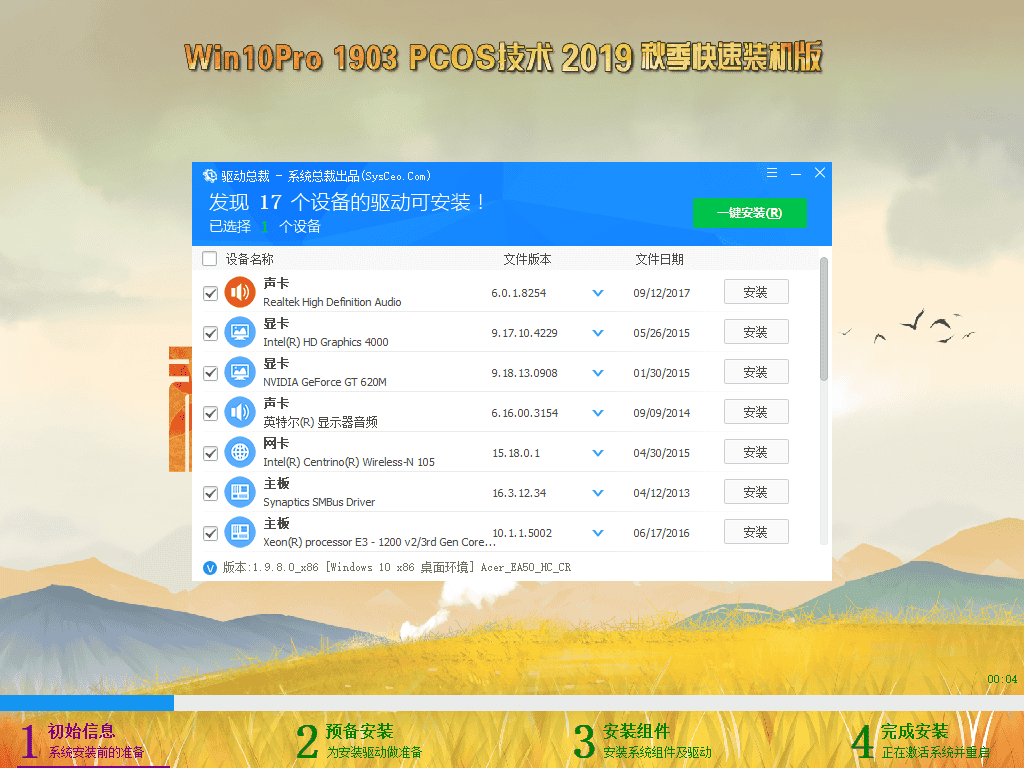Click the 00:04 elapsed timer
Screen dimensions: 1024x768
pos(1002,679)
